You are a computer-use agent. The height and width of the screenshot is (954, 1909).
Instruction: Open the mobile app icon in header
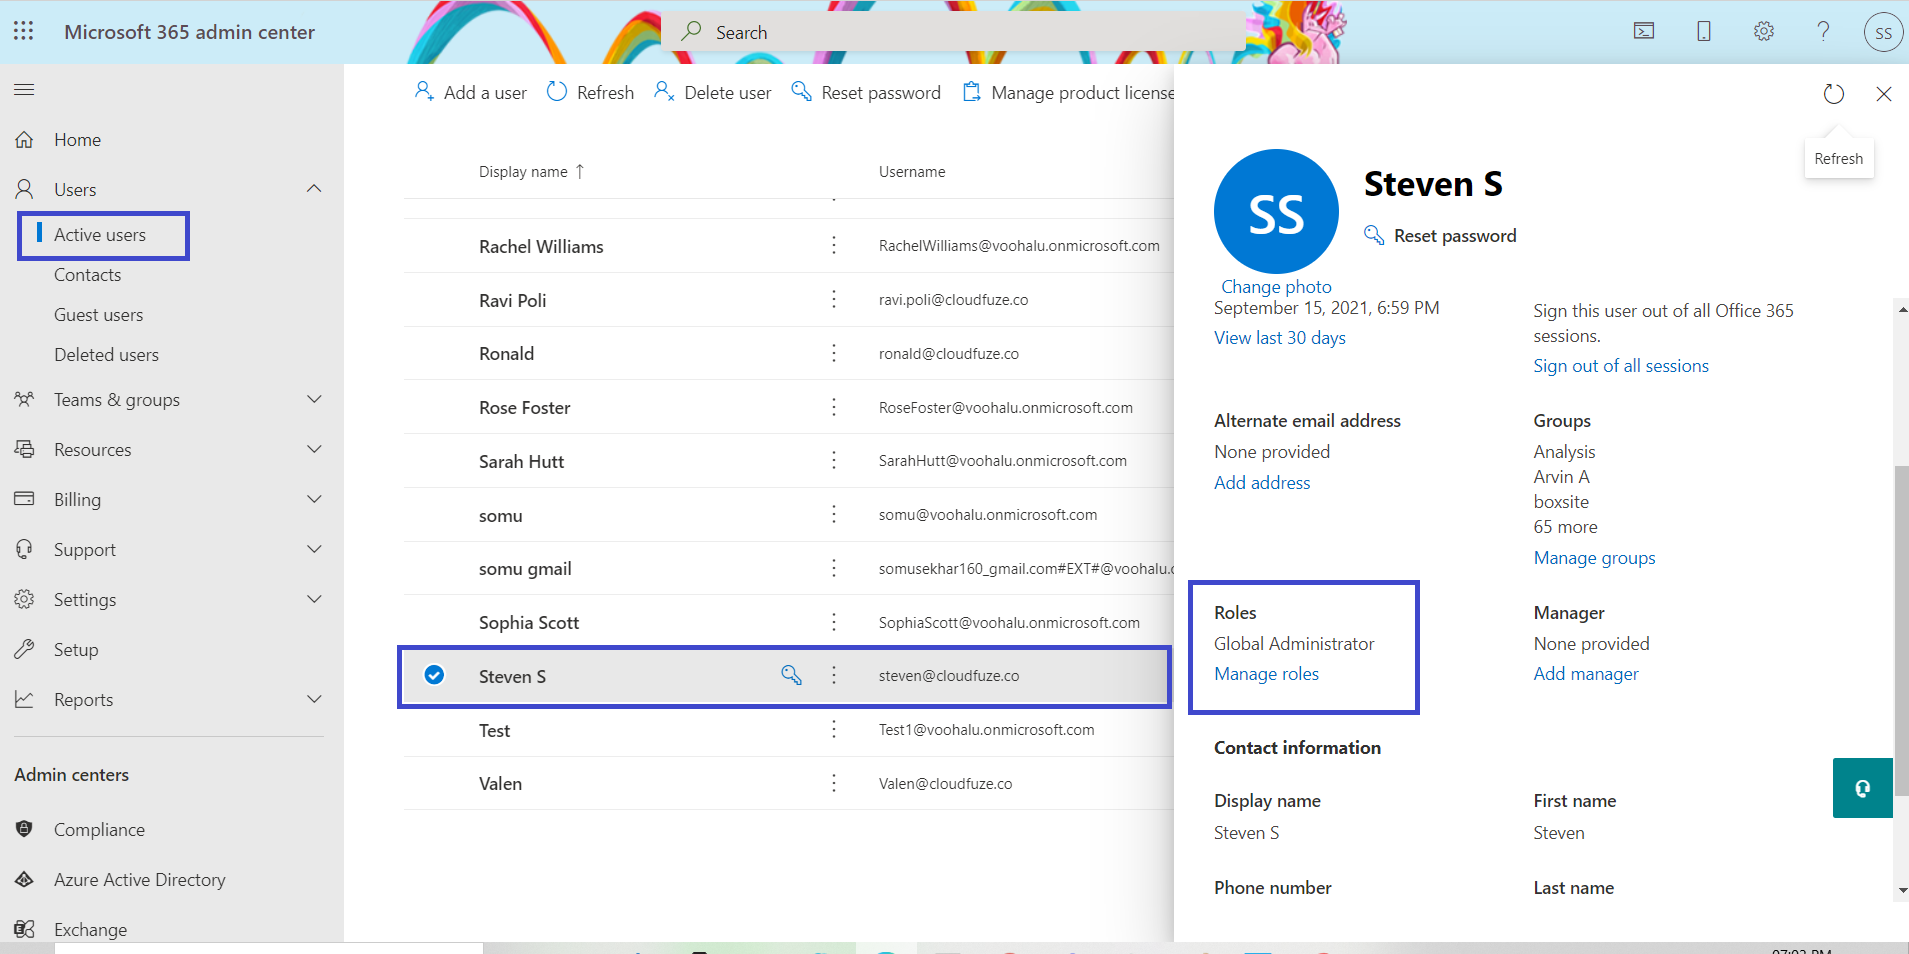pyautogui.click(x=1704, y=32)
